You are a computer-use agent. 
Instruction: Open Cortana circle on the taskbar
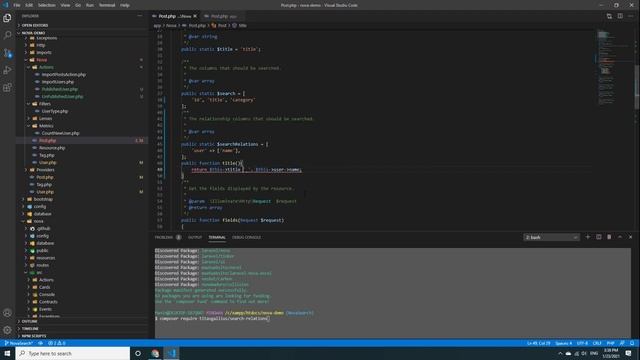tap(138, 353)
